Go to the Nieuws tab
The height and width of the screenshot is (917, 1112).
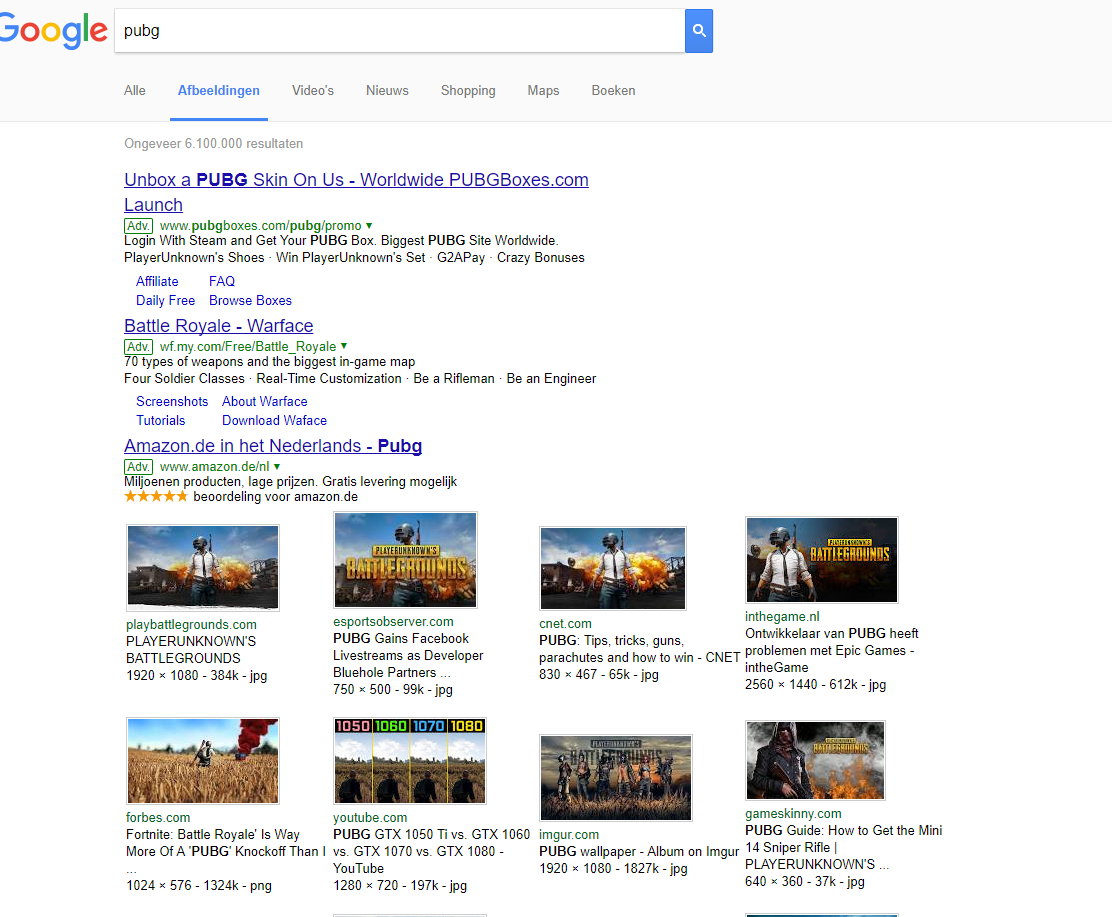tap(387, 91)
